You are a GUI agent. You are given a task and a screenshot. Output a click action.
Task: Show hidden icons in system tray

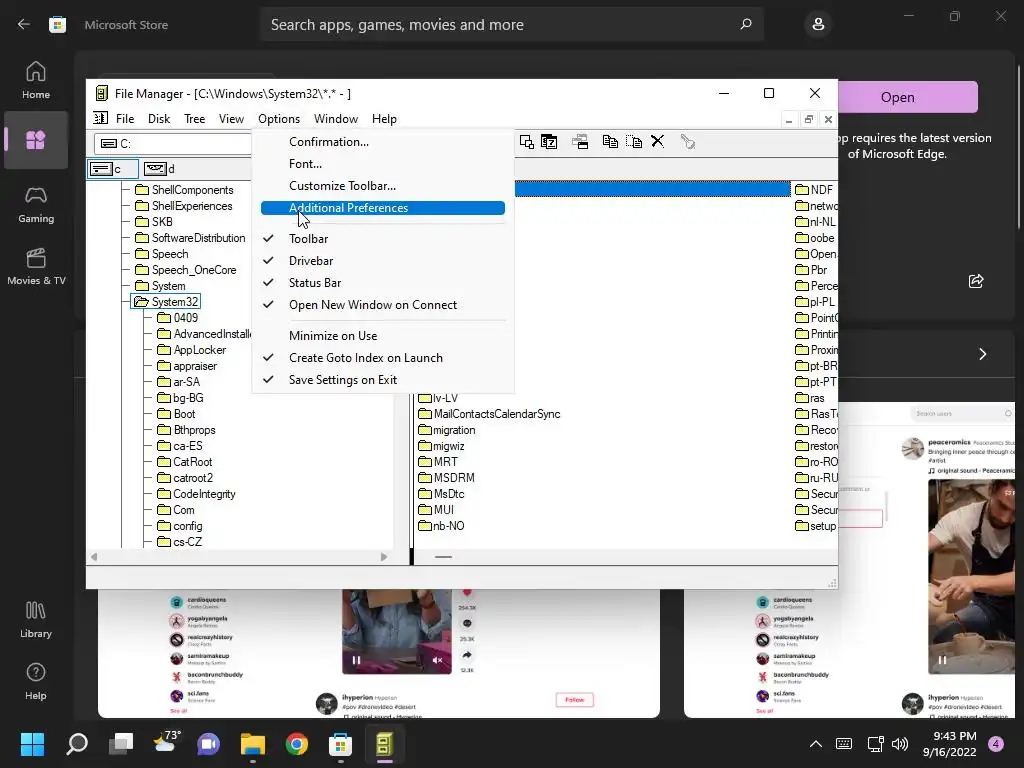point(815,744)
